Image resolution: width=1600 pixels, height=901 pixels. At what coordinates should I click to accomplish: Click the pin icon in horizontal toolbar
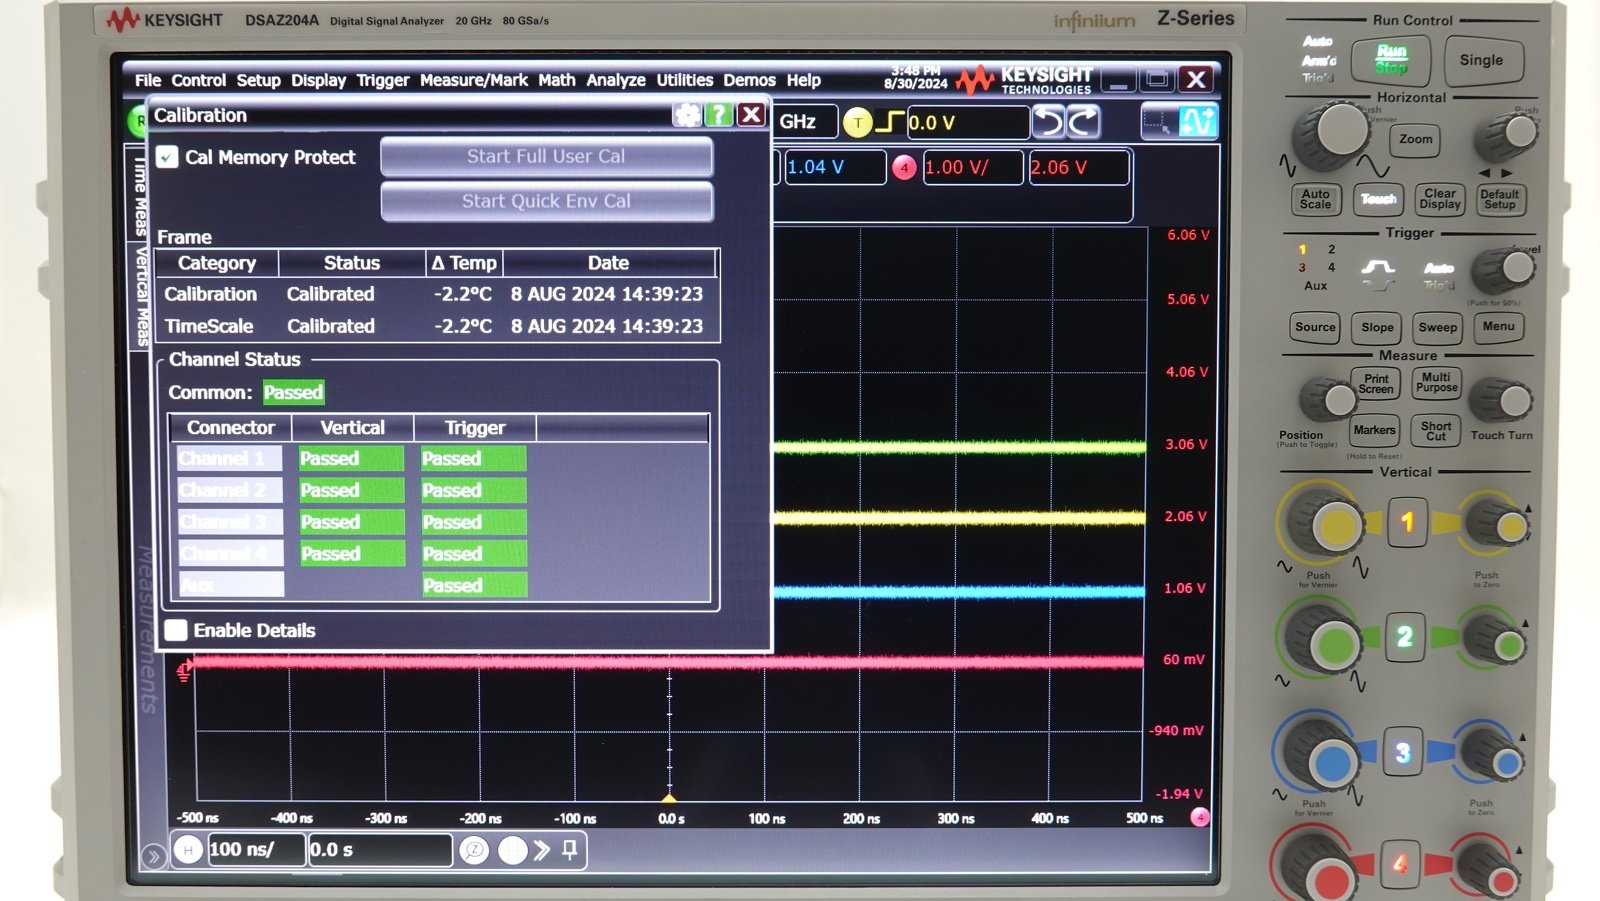point(569,850)
